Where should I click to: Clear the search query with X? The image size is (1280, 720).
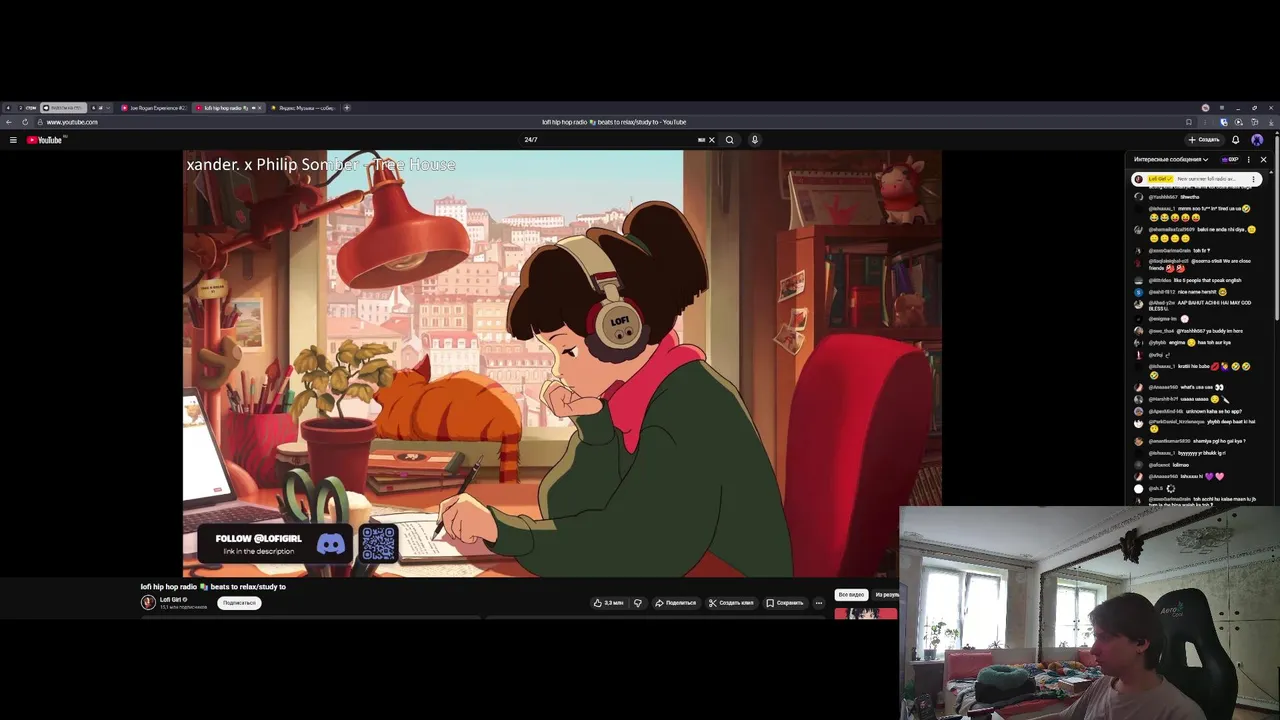click(712, 140)
